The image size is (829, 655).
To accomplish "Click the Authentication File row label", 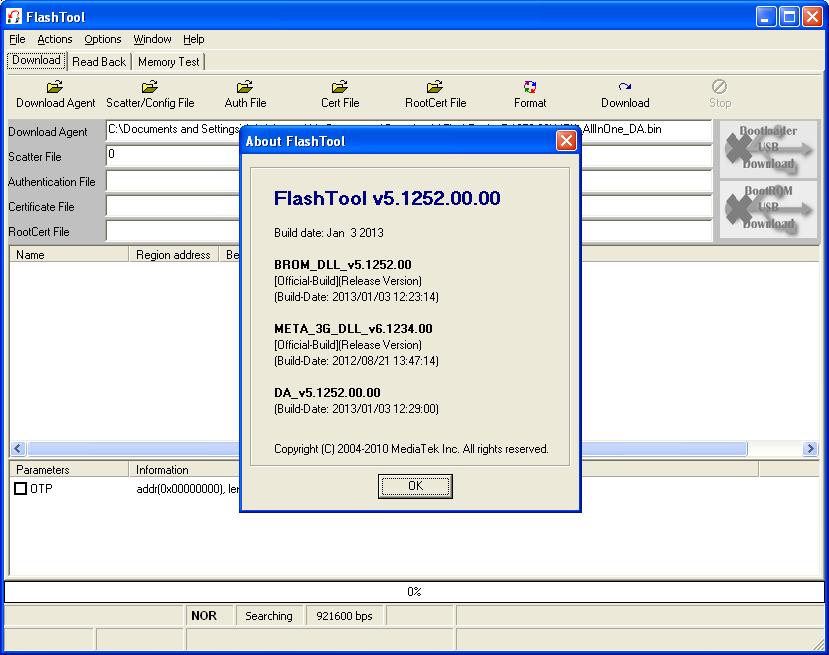I will 52,182.
